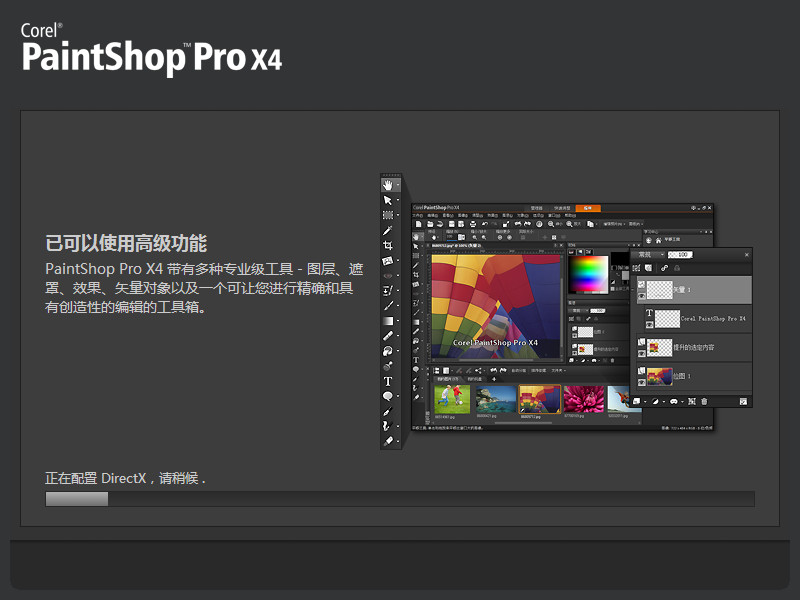The image size is (800, 600).
Task: Select the Pick arrow tool in the enlarged tool strip
Action: click(x=388, y=200)
